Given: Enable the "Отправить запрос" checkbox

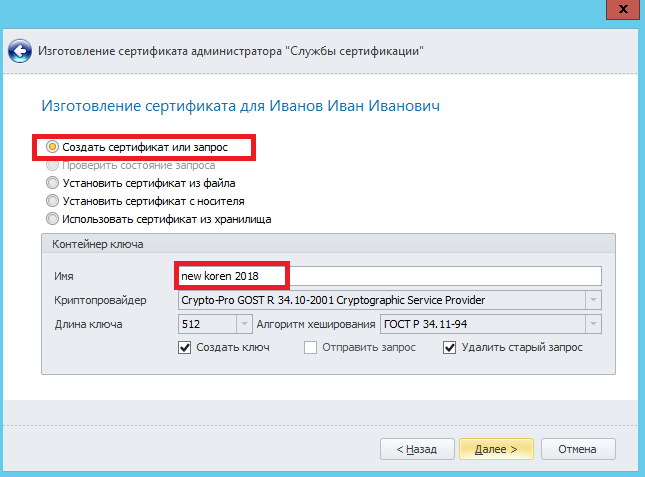Looking at the screenshot, I should coord(310,347).
